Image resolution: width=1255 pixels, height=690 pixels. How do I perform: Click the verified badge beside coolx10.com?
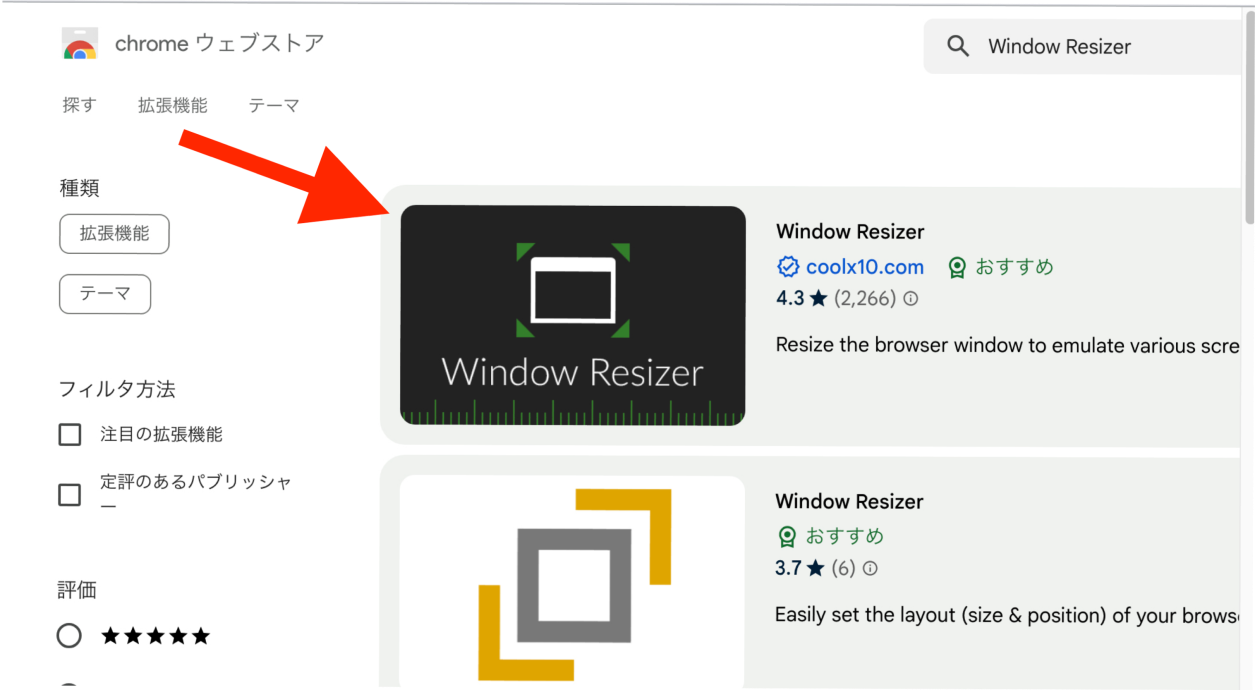(788, 267)
